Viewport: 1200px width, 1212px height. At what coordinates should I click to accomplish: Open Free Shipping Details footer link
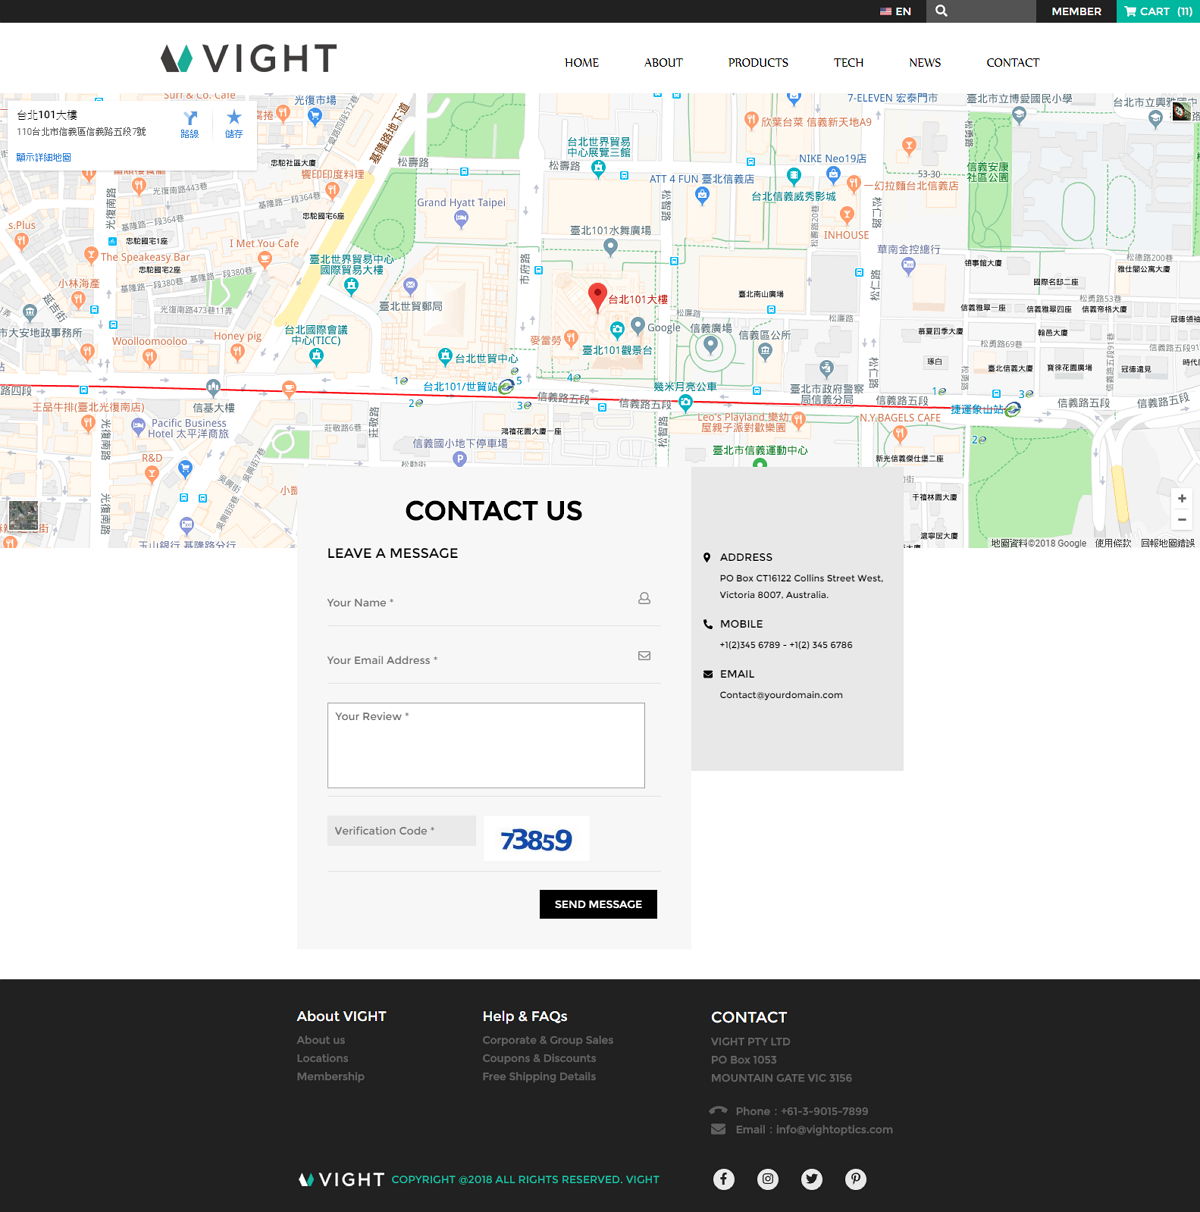539,1077
